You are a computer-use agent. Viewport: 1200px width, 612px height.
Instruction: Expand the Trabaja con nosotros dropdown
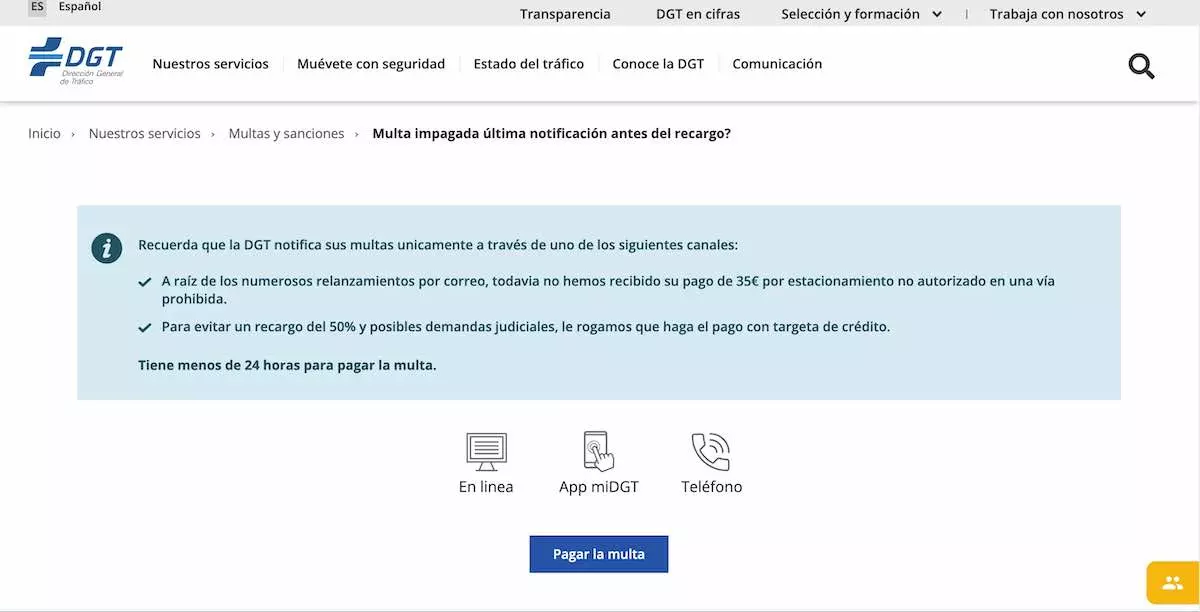(1056, 14)
